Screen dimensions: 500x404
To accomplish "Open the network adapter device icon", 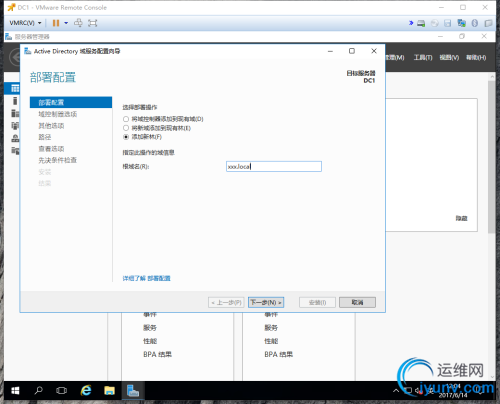I will [x=461, y=23].
